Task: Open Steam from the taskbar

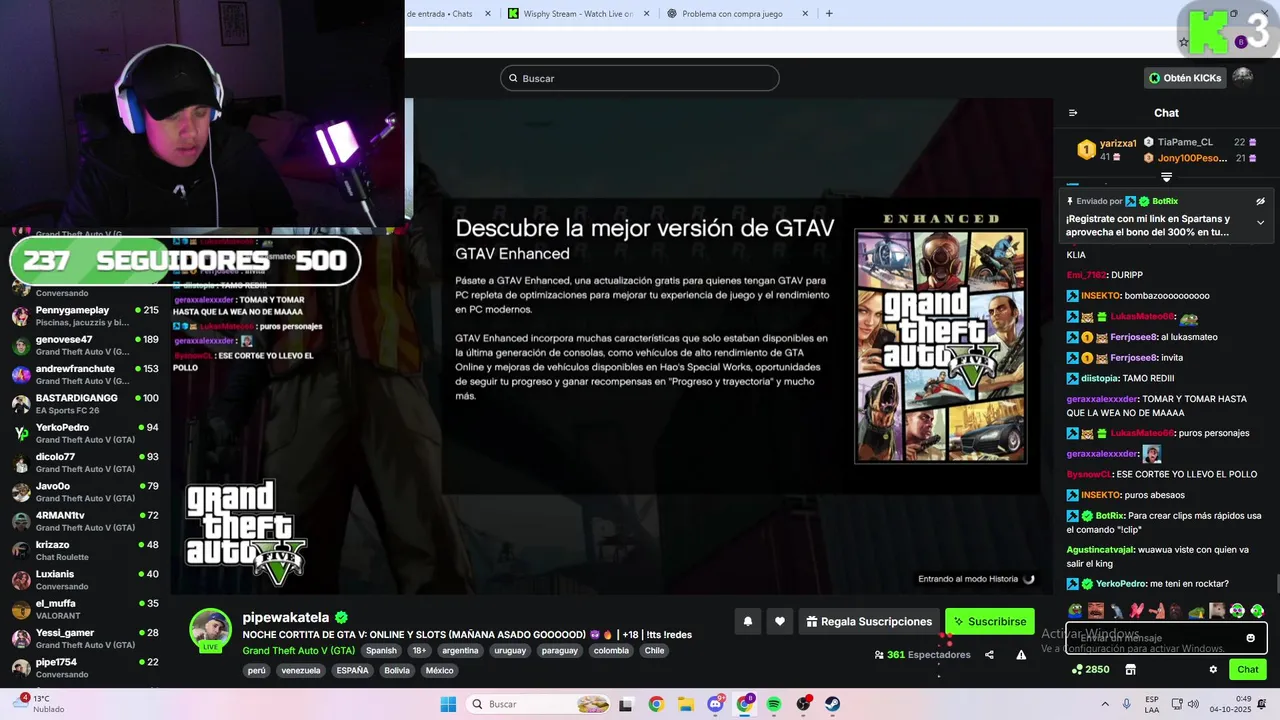Action: (x=832, y=704)
